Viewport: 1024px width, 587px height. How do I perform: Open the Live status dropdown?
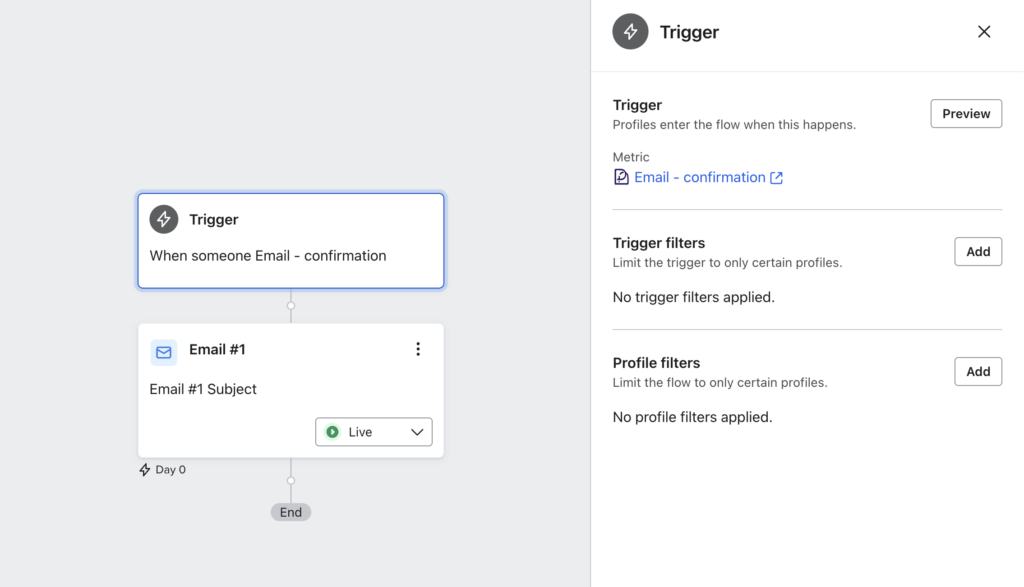tap(373, 432)
